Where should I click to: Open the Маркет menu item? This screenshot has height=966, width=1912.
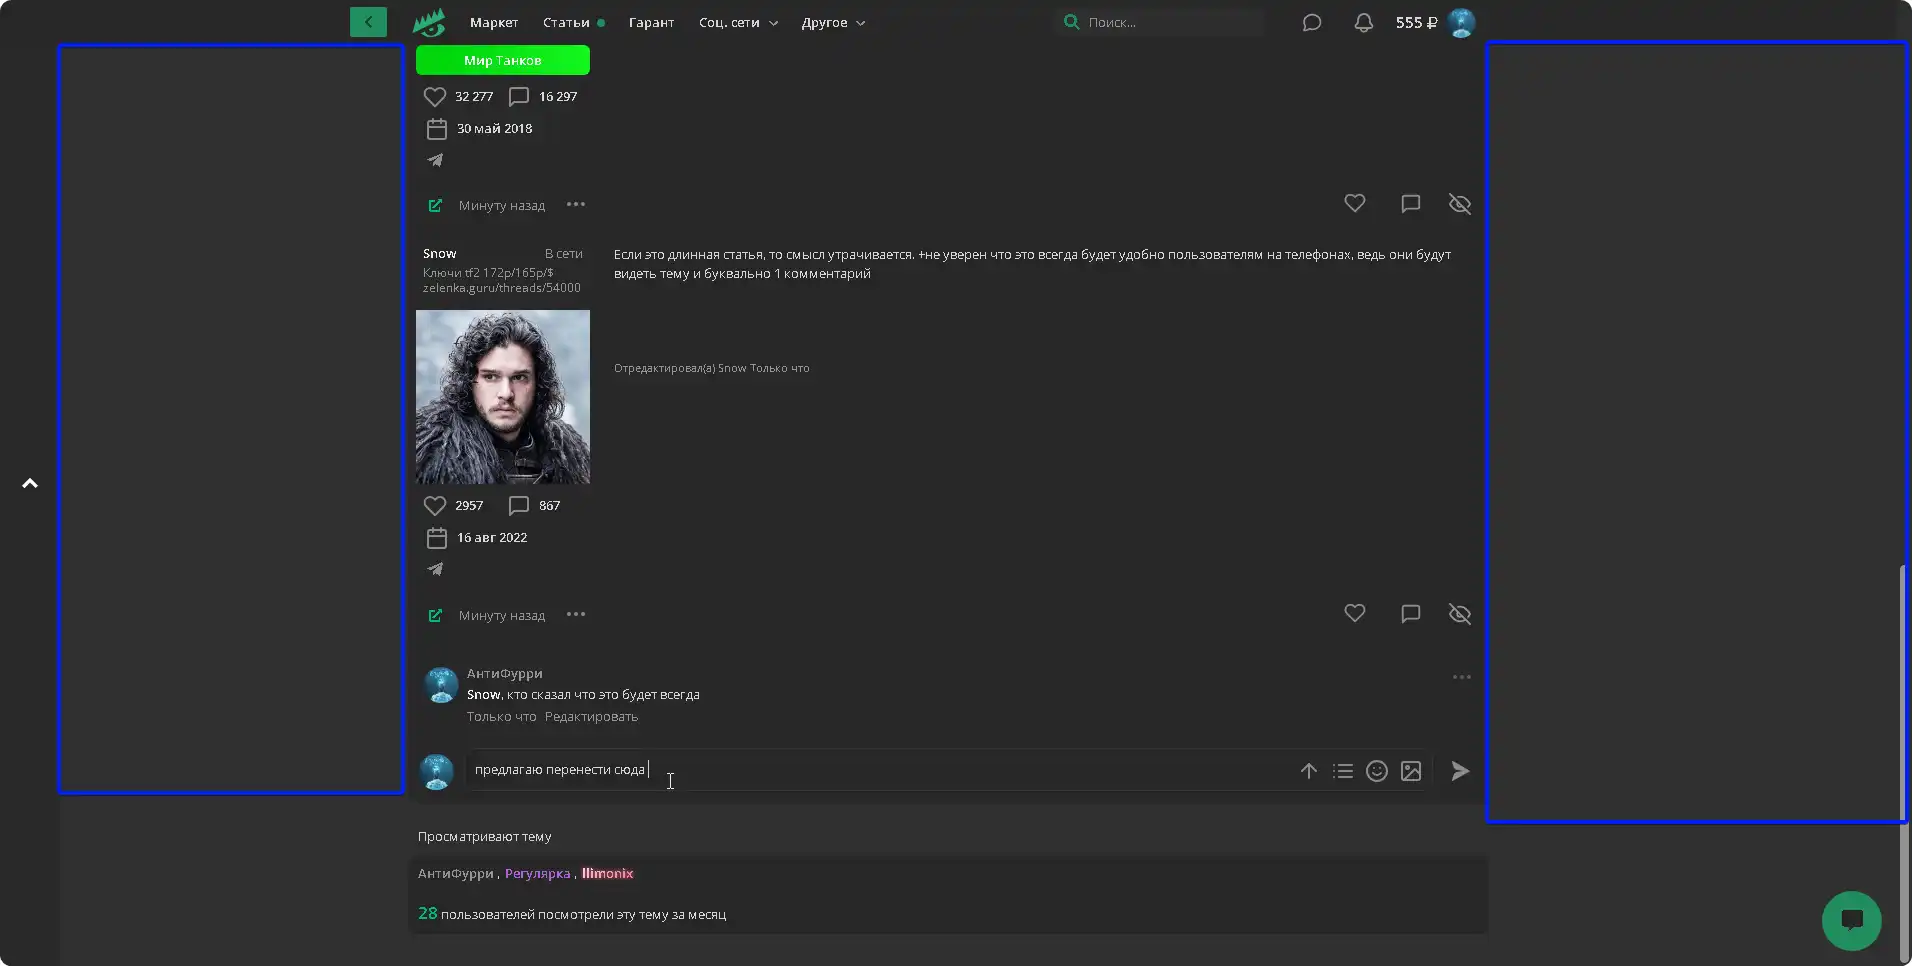(494, 22)
